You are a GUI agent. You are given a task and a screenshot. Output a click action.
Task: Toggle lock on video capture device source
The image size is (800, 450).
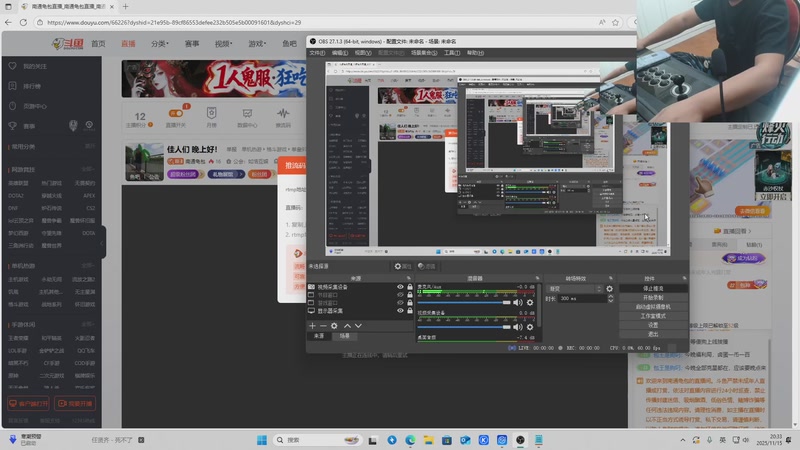(410, 287)
